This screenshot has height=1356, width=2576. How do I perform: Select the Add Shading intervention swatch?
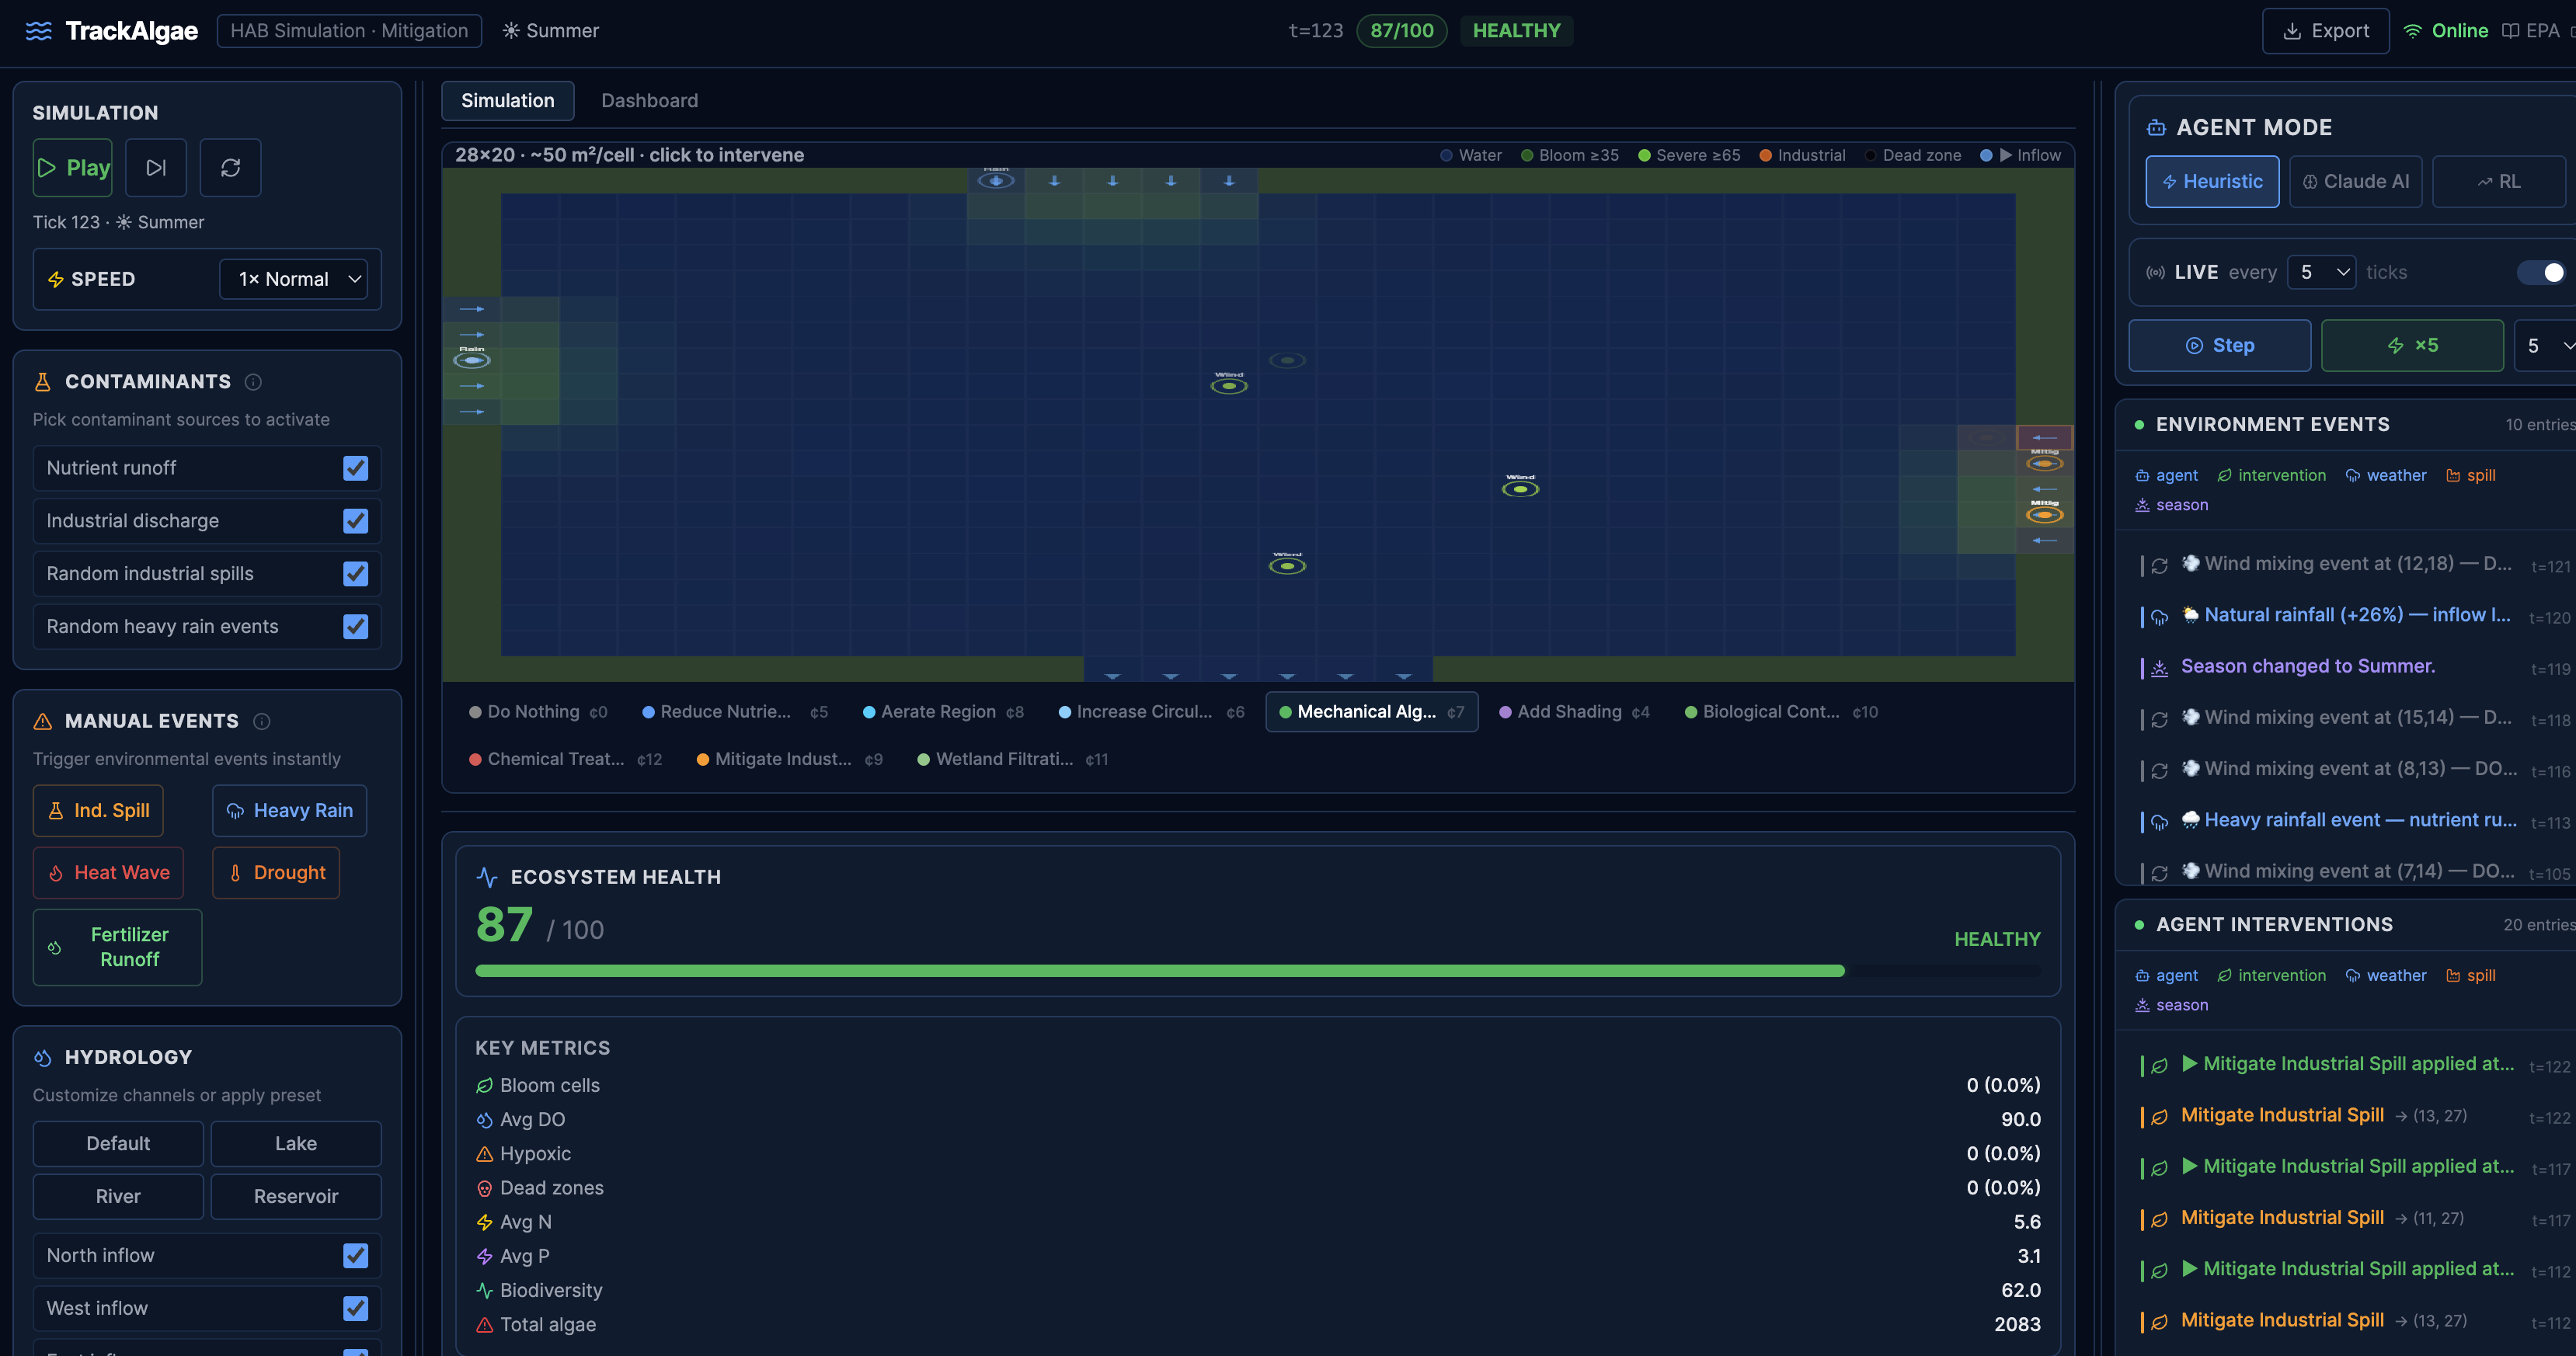click(x=1504, y=712)
